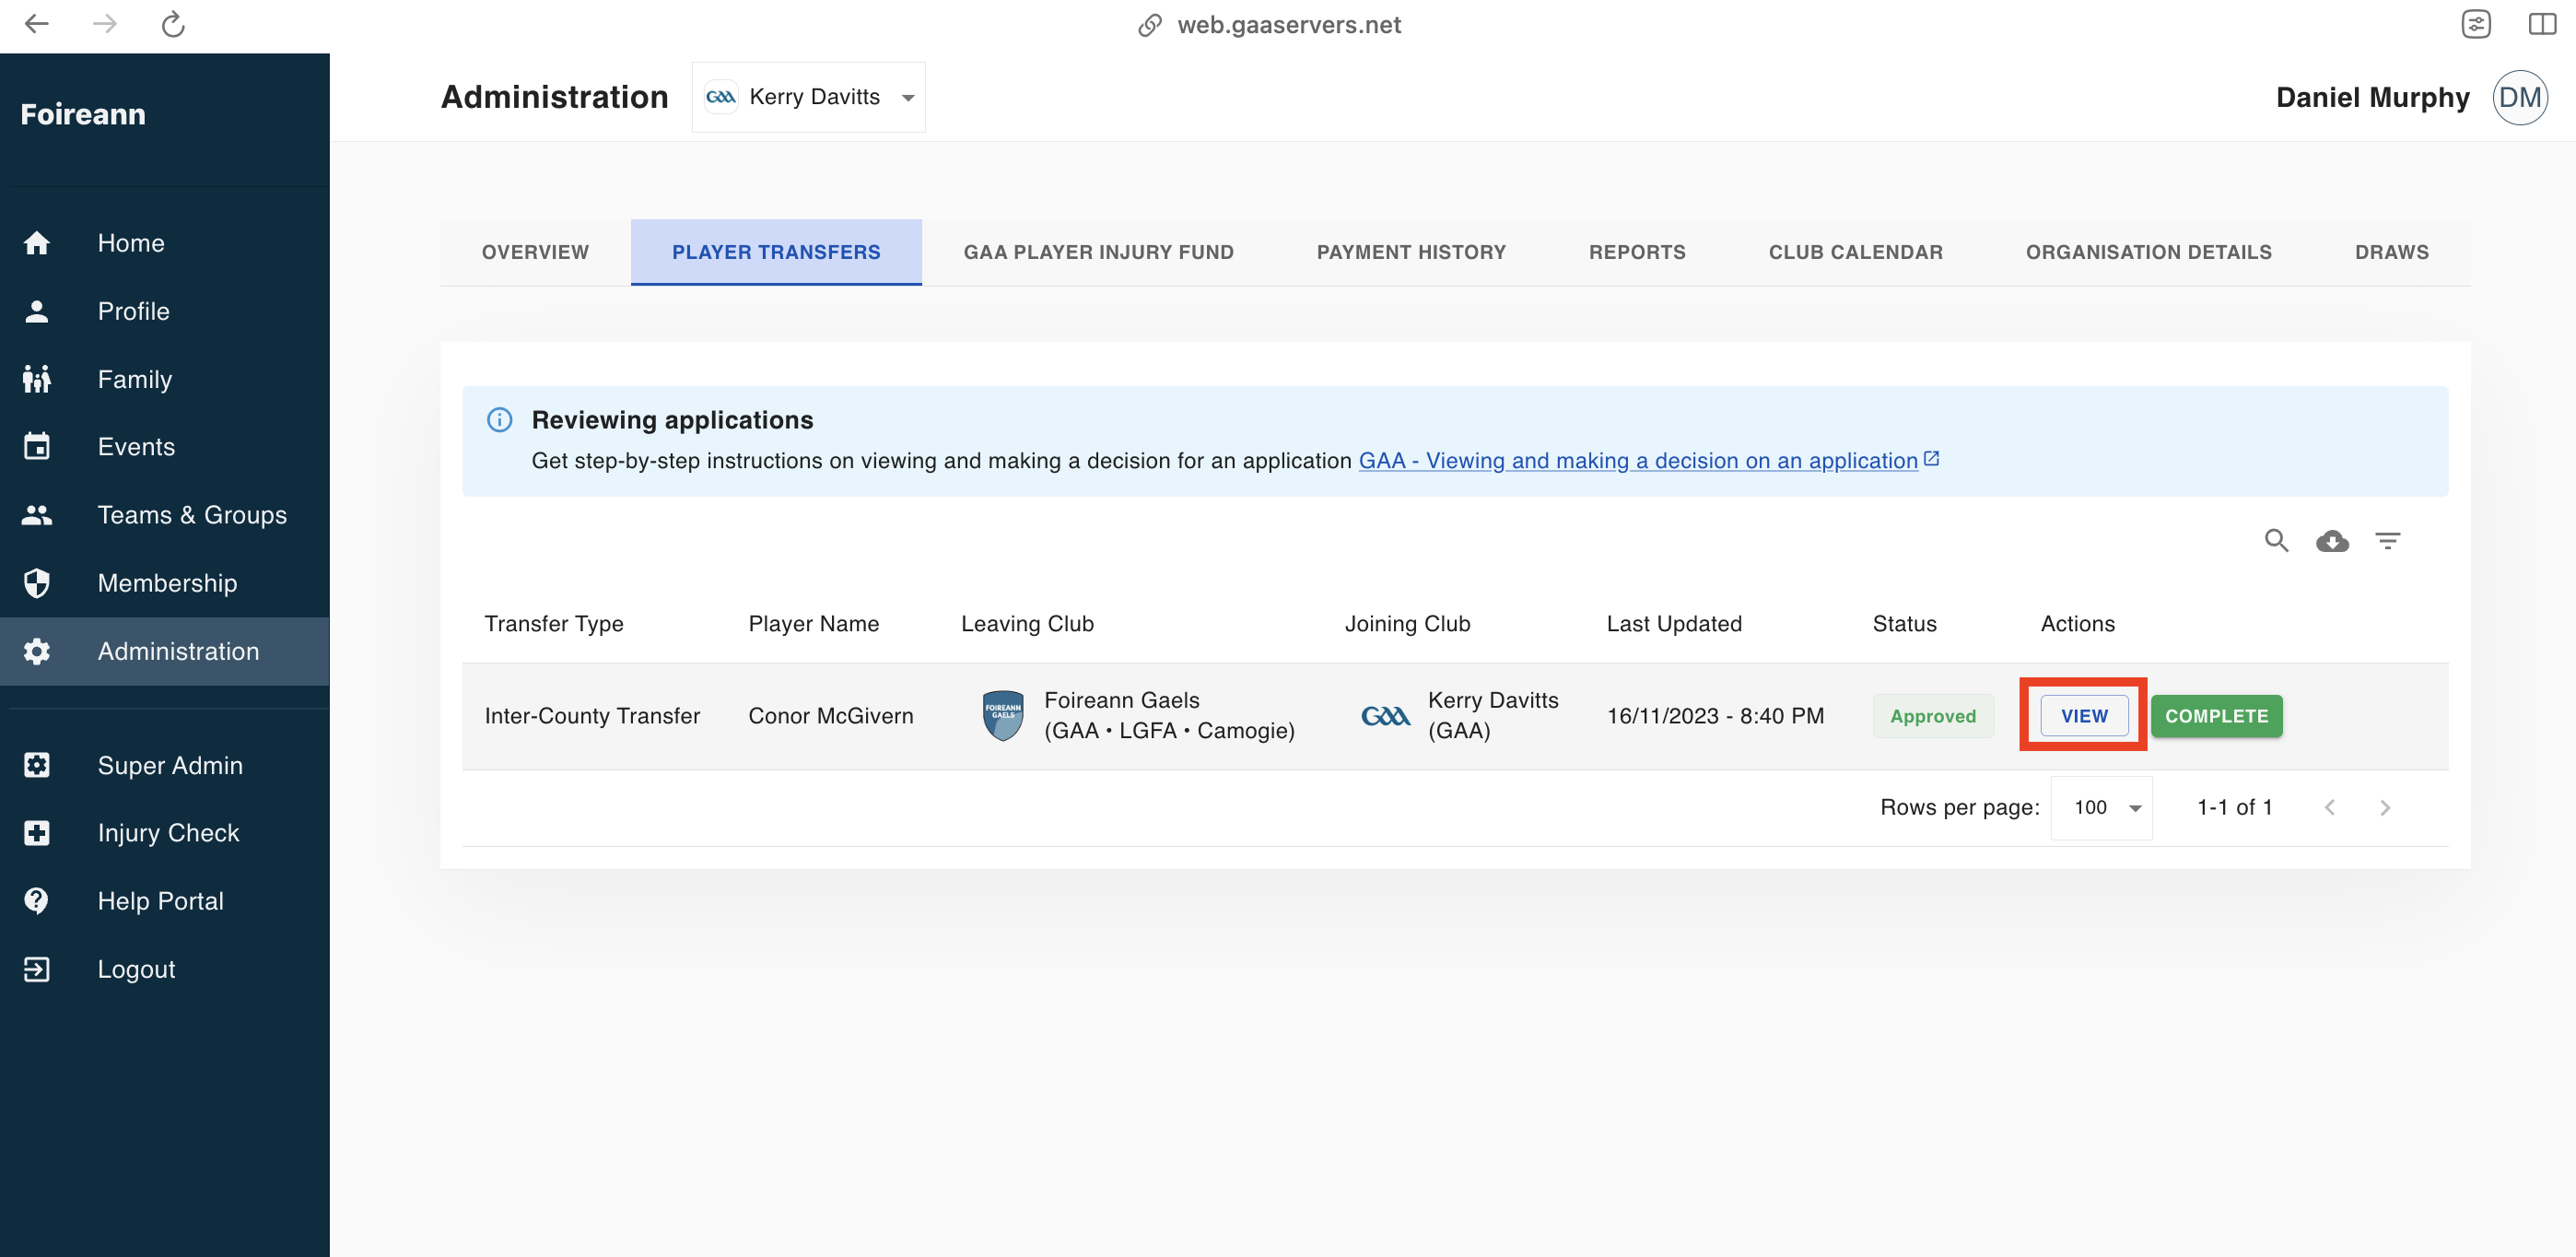This screenshot has width=2576, height=1257.
Task: Open table filter list icon
Action: tap(2388, 541)
